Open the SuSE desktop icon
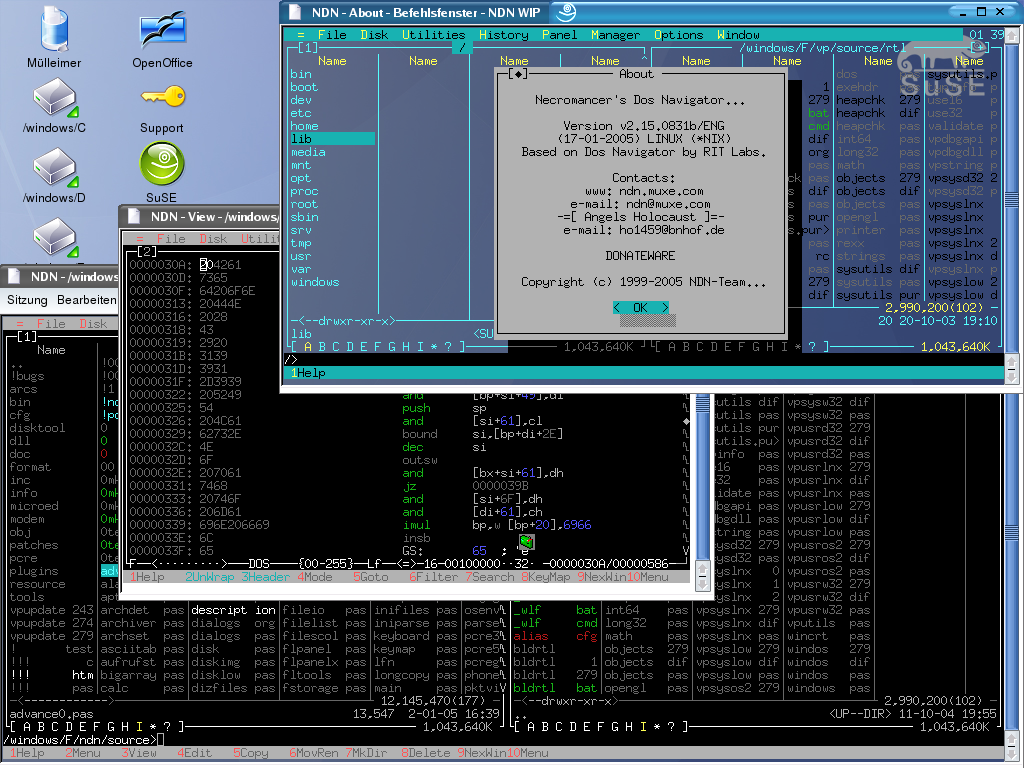Screen dimensions: 1024x768 point(162,172)
